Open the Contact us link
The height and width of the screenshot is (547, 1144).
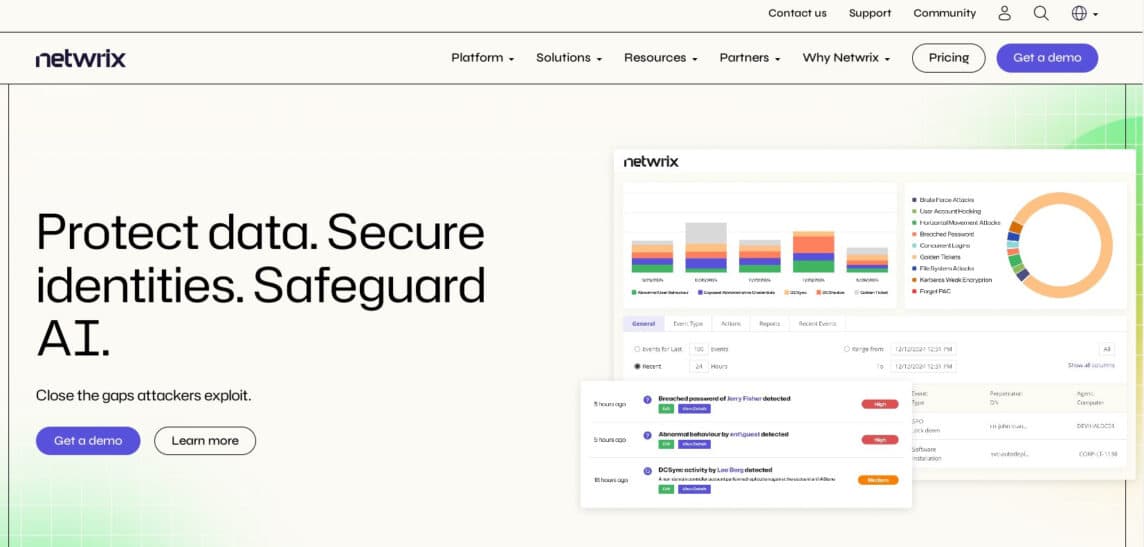(x=797, y=13)
